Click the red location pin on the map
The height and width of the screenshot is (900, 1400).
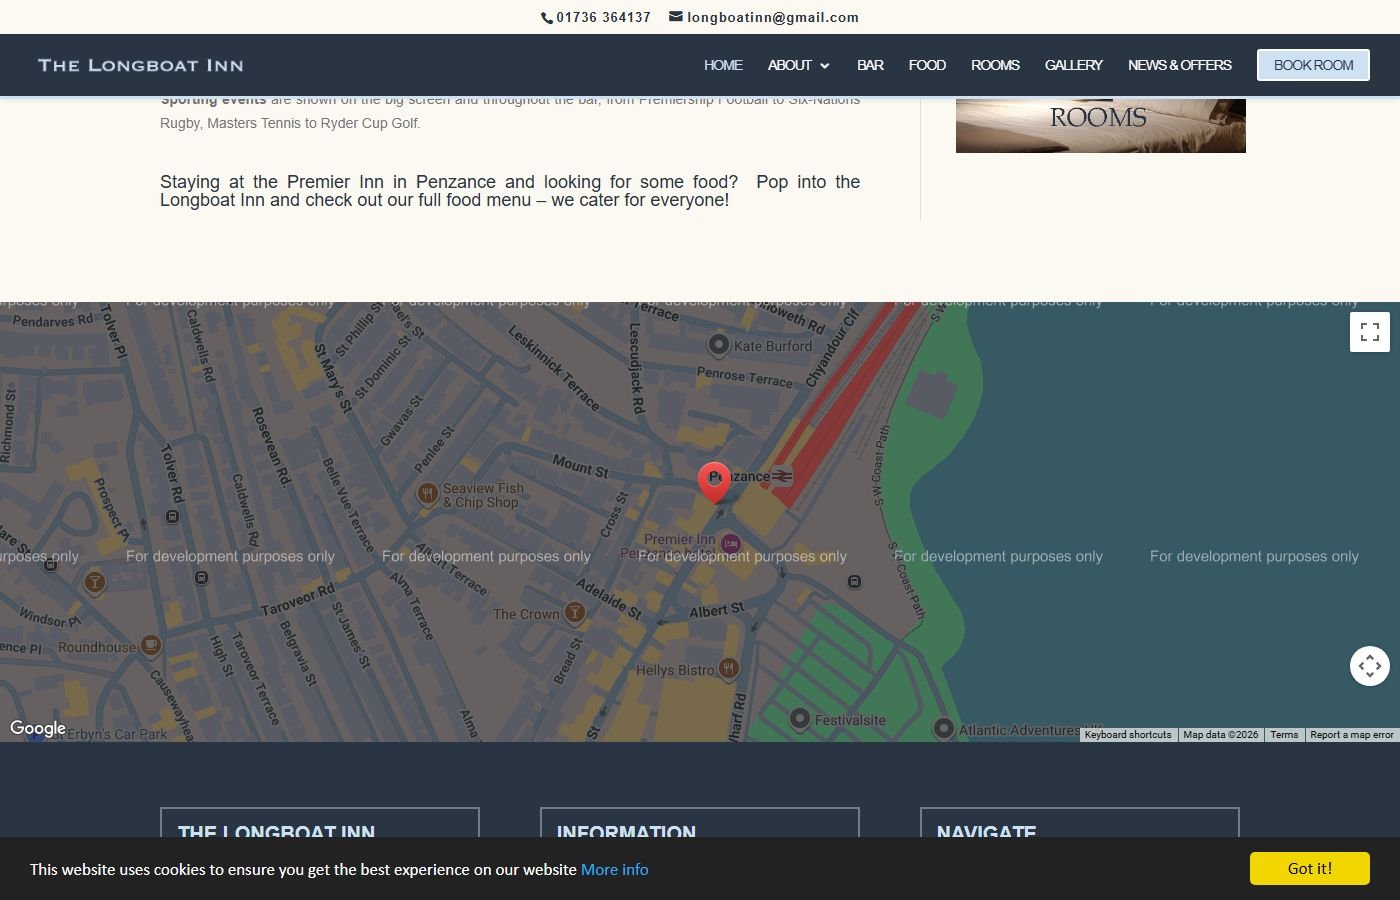(714, 482)
